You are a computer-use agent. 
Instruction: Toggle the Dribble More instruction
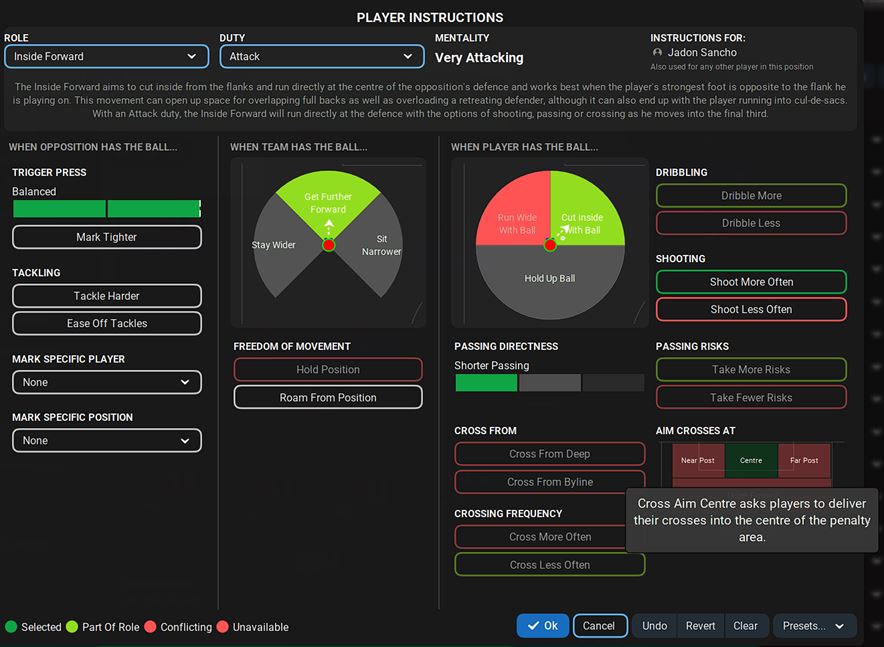[752, 196]
